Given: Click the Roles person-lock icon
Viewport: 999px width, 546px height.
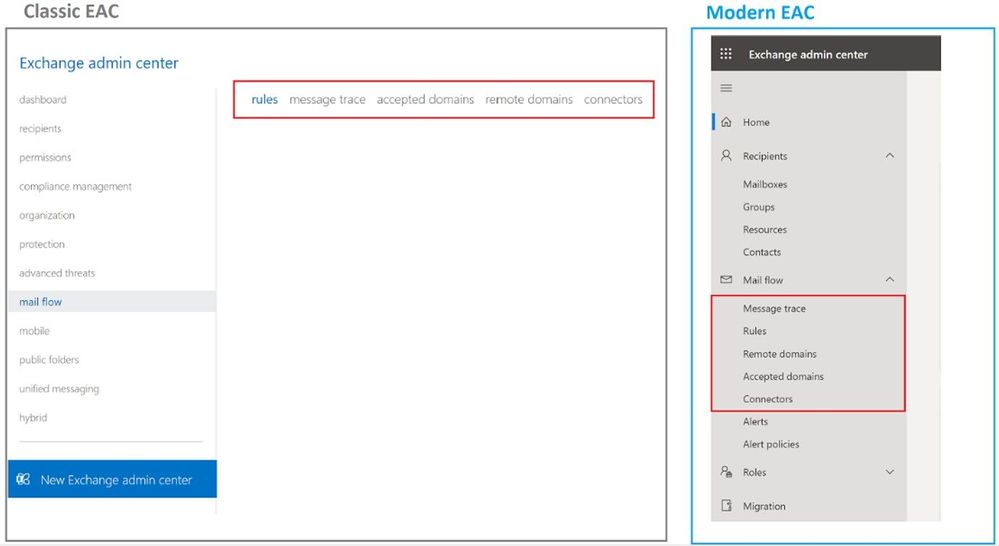Looking at the screenshot, I should (726, 471).
